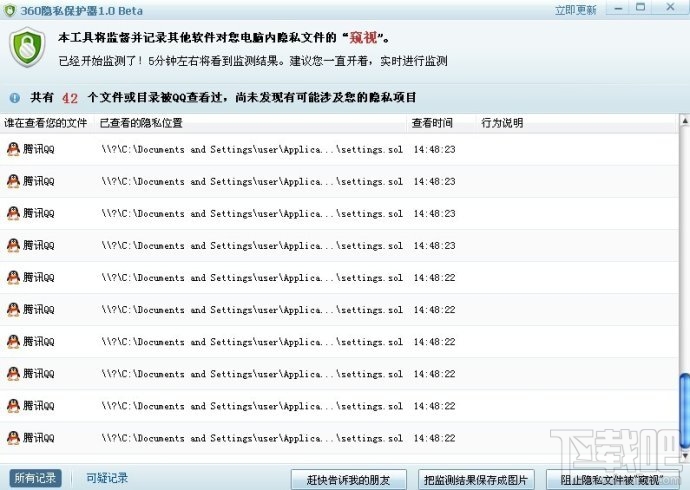Click the 查看时间 column header

pyautogui.click(x=442, y=123)
